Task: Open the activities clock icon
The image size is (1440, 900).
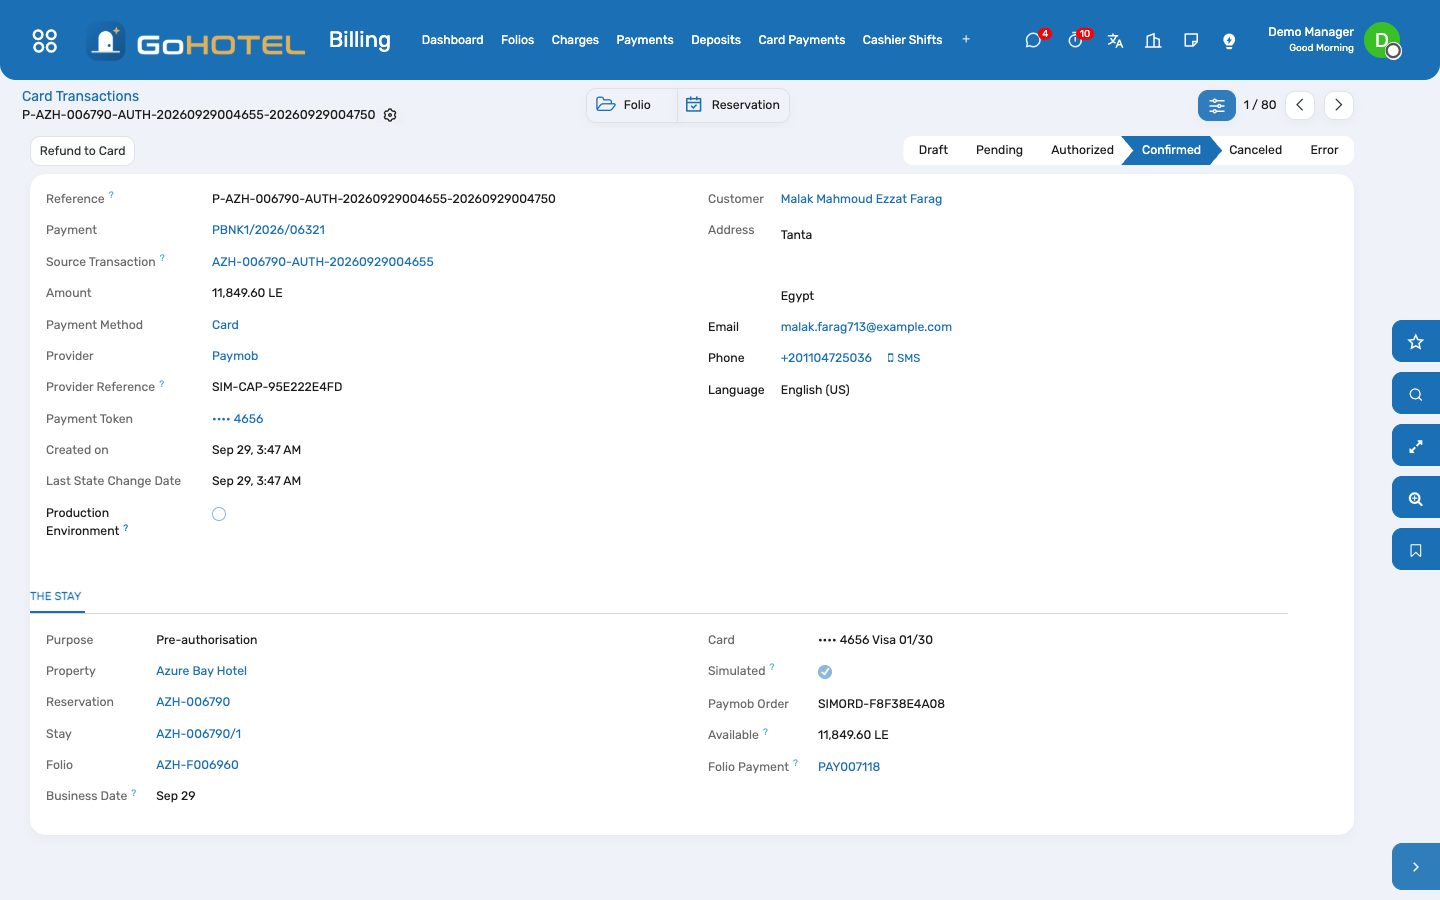Action: pyautogui.click(x=1075, y=40)
